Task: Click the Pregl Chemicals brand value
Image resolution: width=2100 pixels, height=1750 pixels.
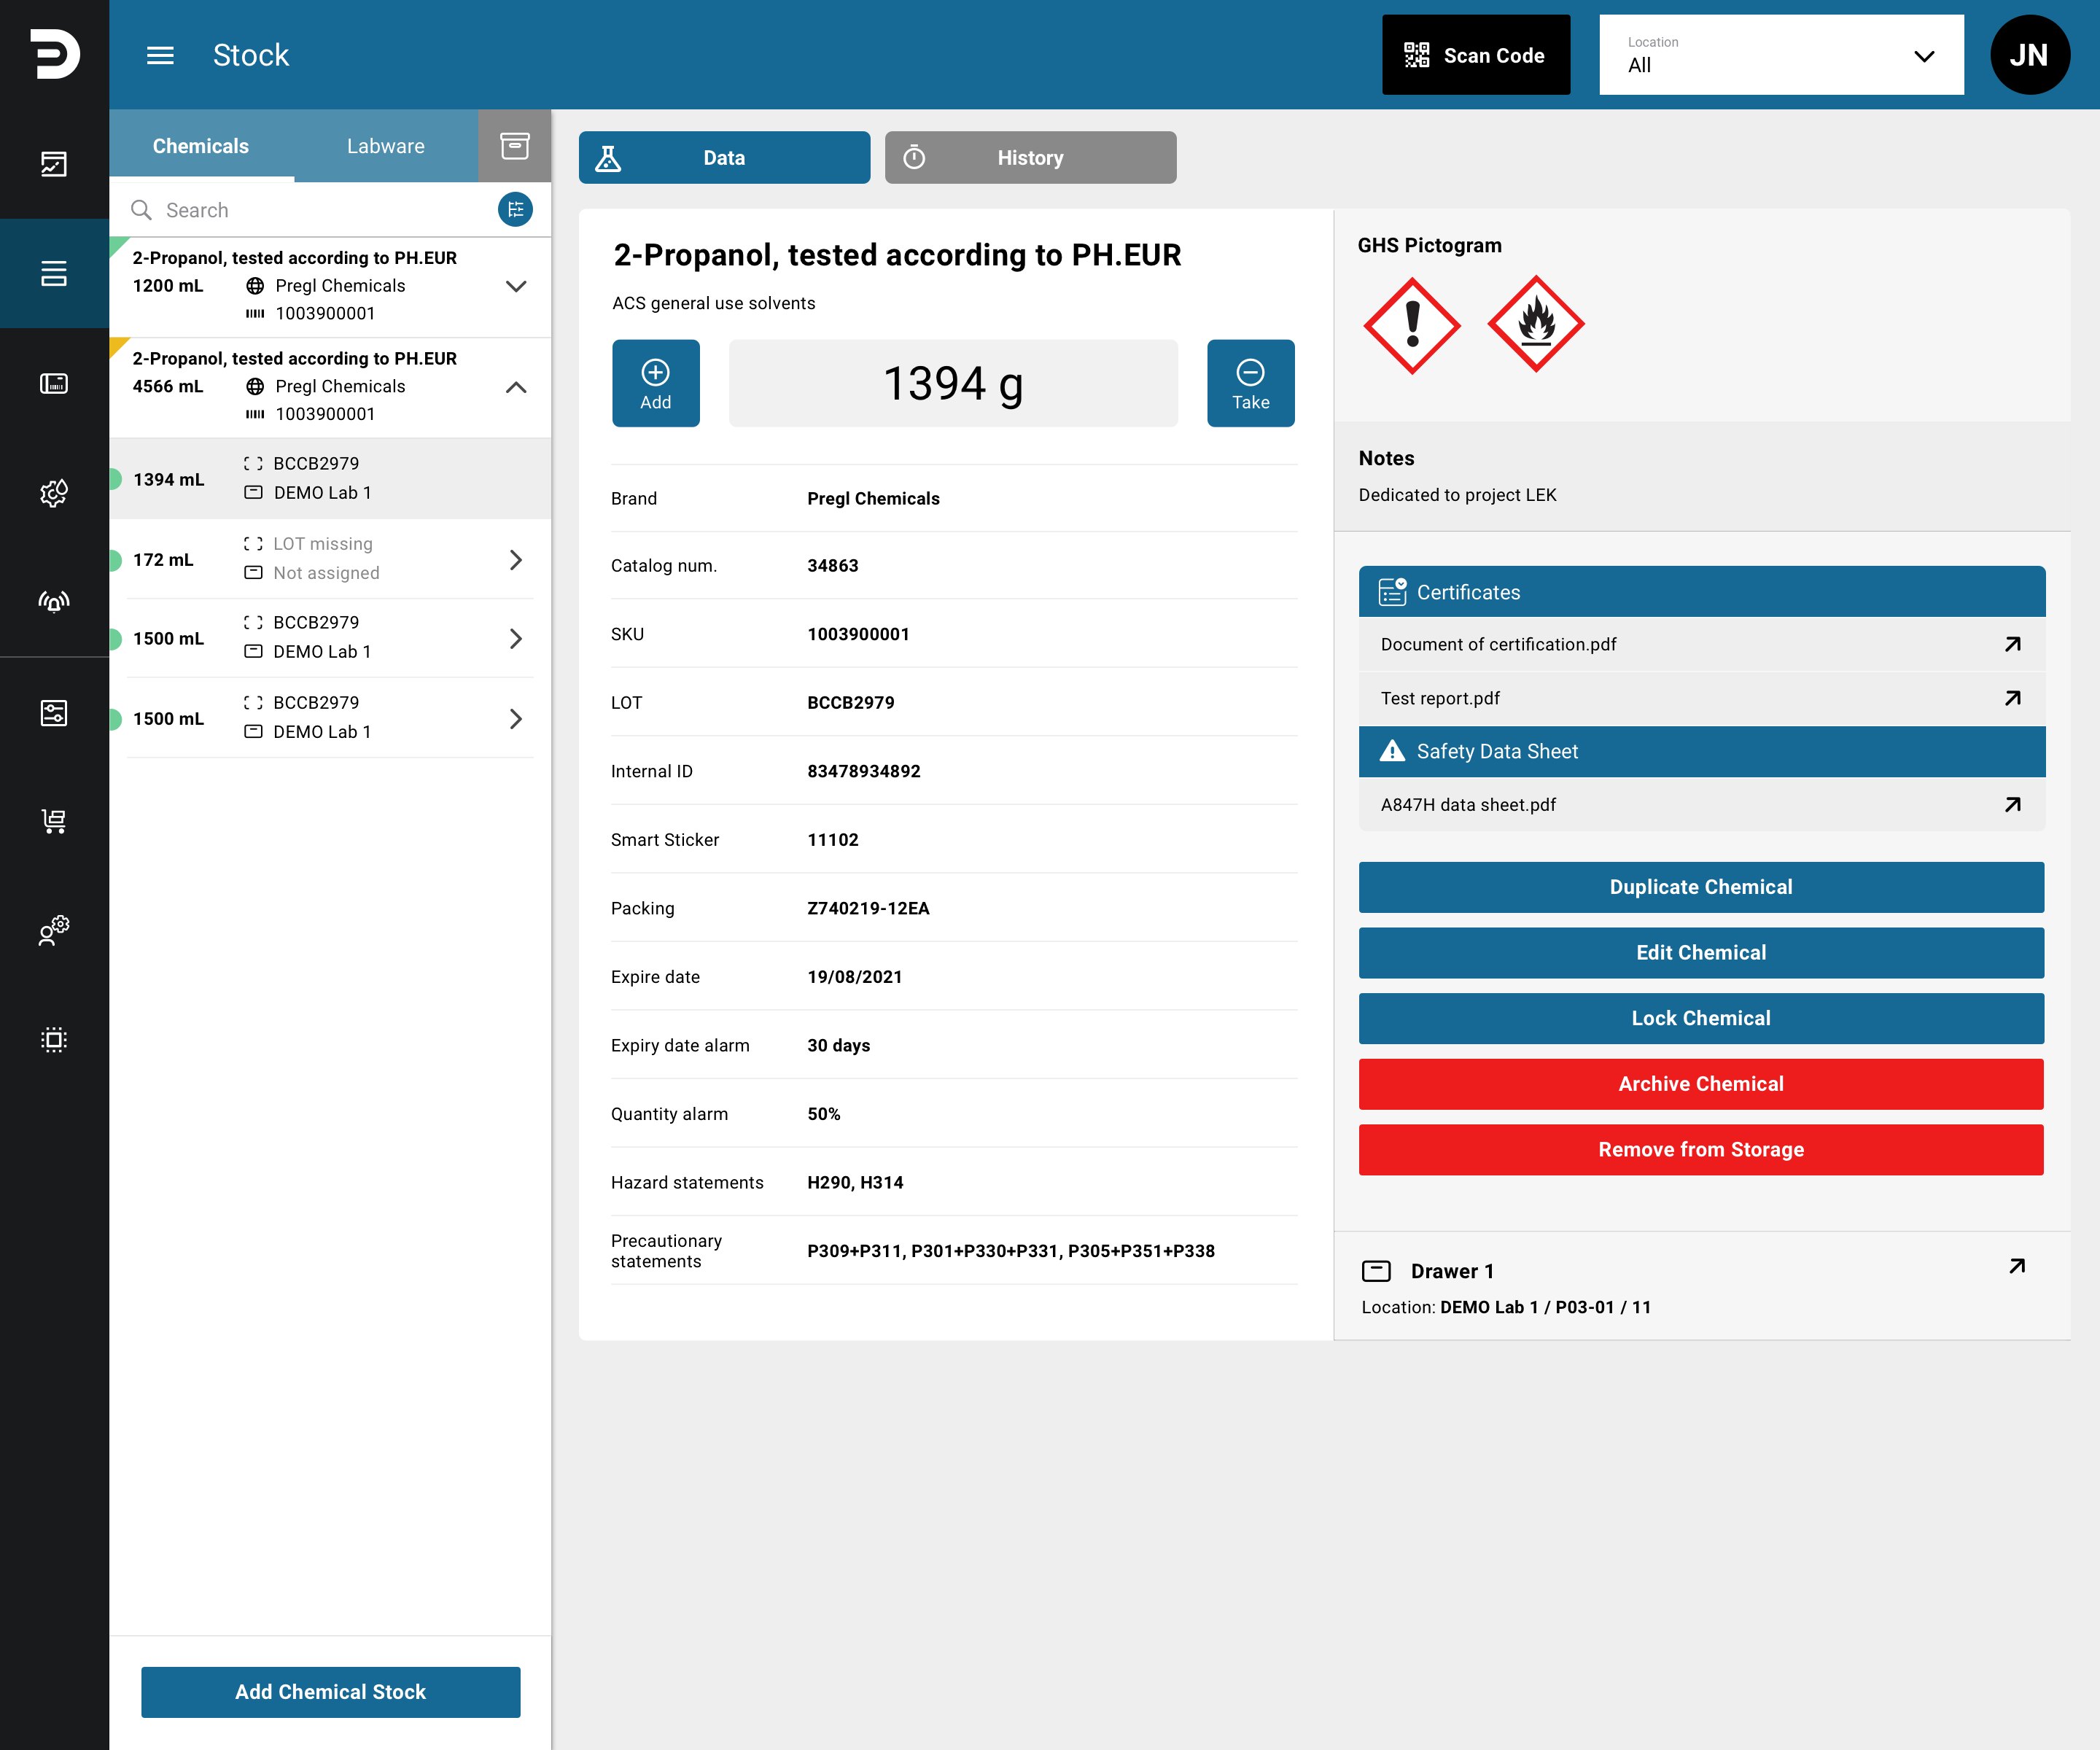Action: 873,498
